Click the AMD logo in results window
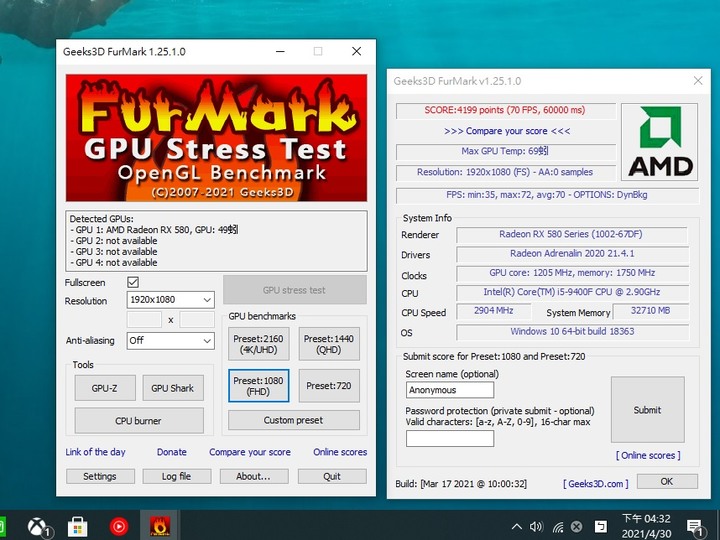This screenshot has height=540, width=720. pos(660,142)
